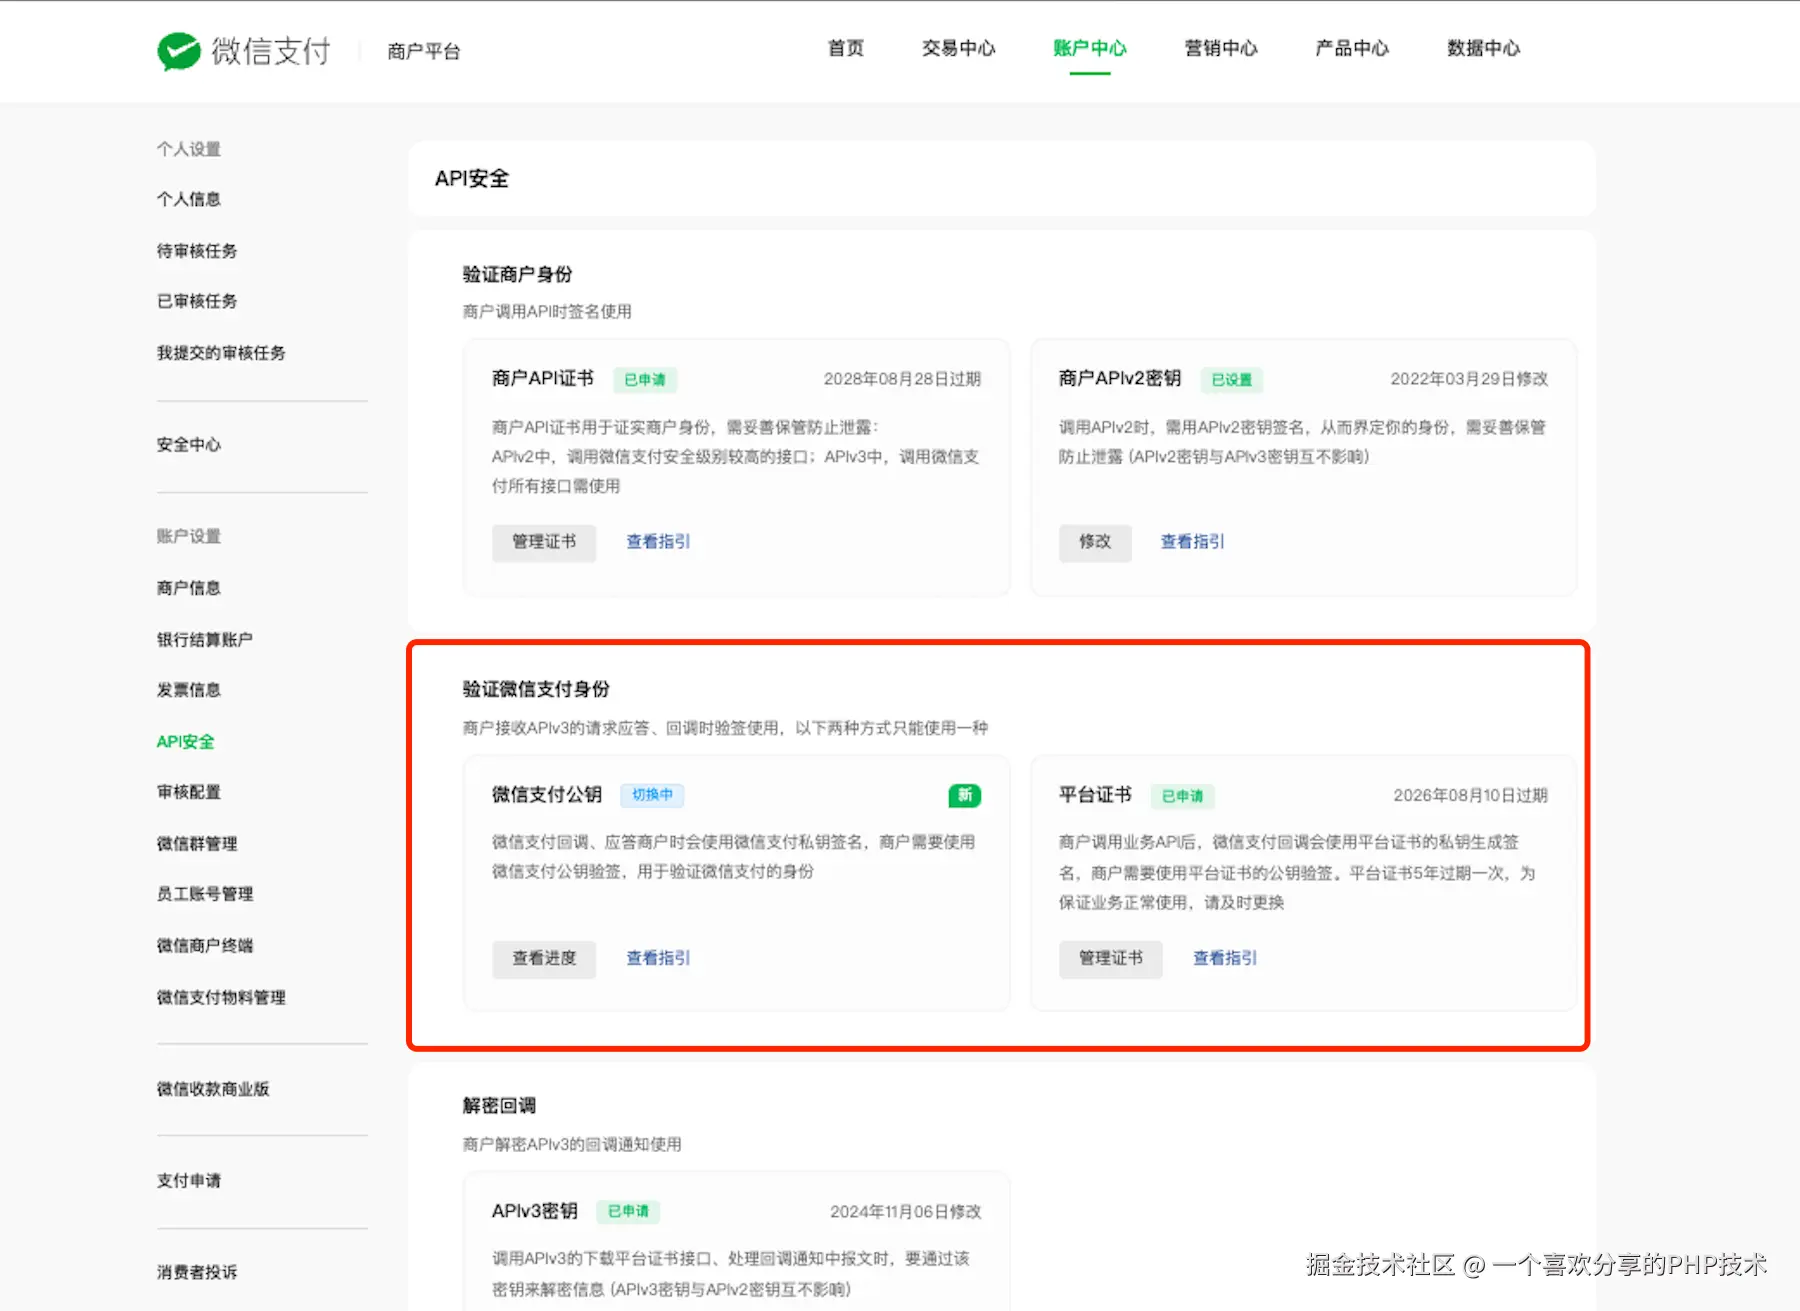Image resolution: width=1800 pixels, height=1311 pixels.
Task: Click subtitle 商户调用API时签名使用
Action: tap(547, 312)
